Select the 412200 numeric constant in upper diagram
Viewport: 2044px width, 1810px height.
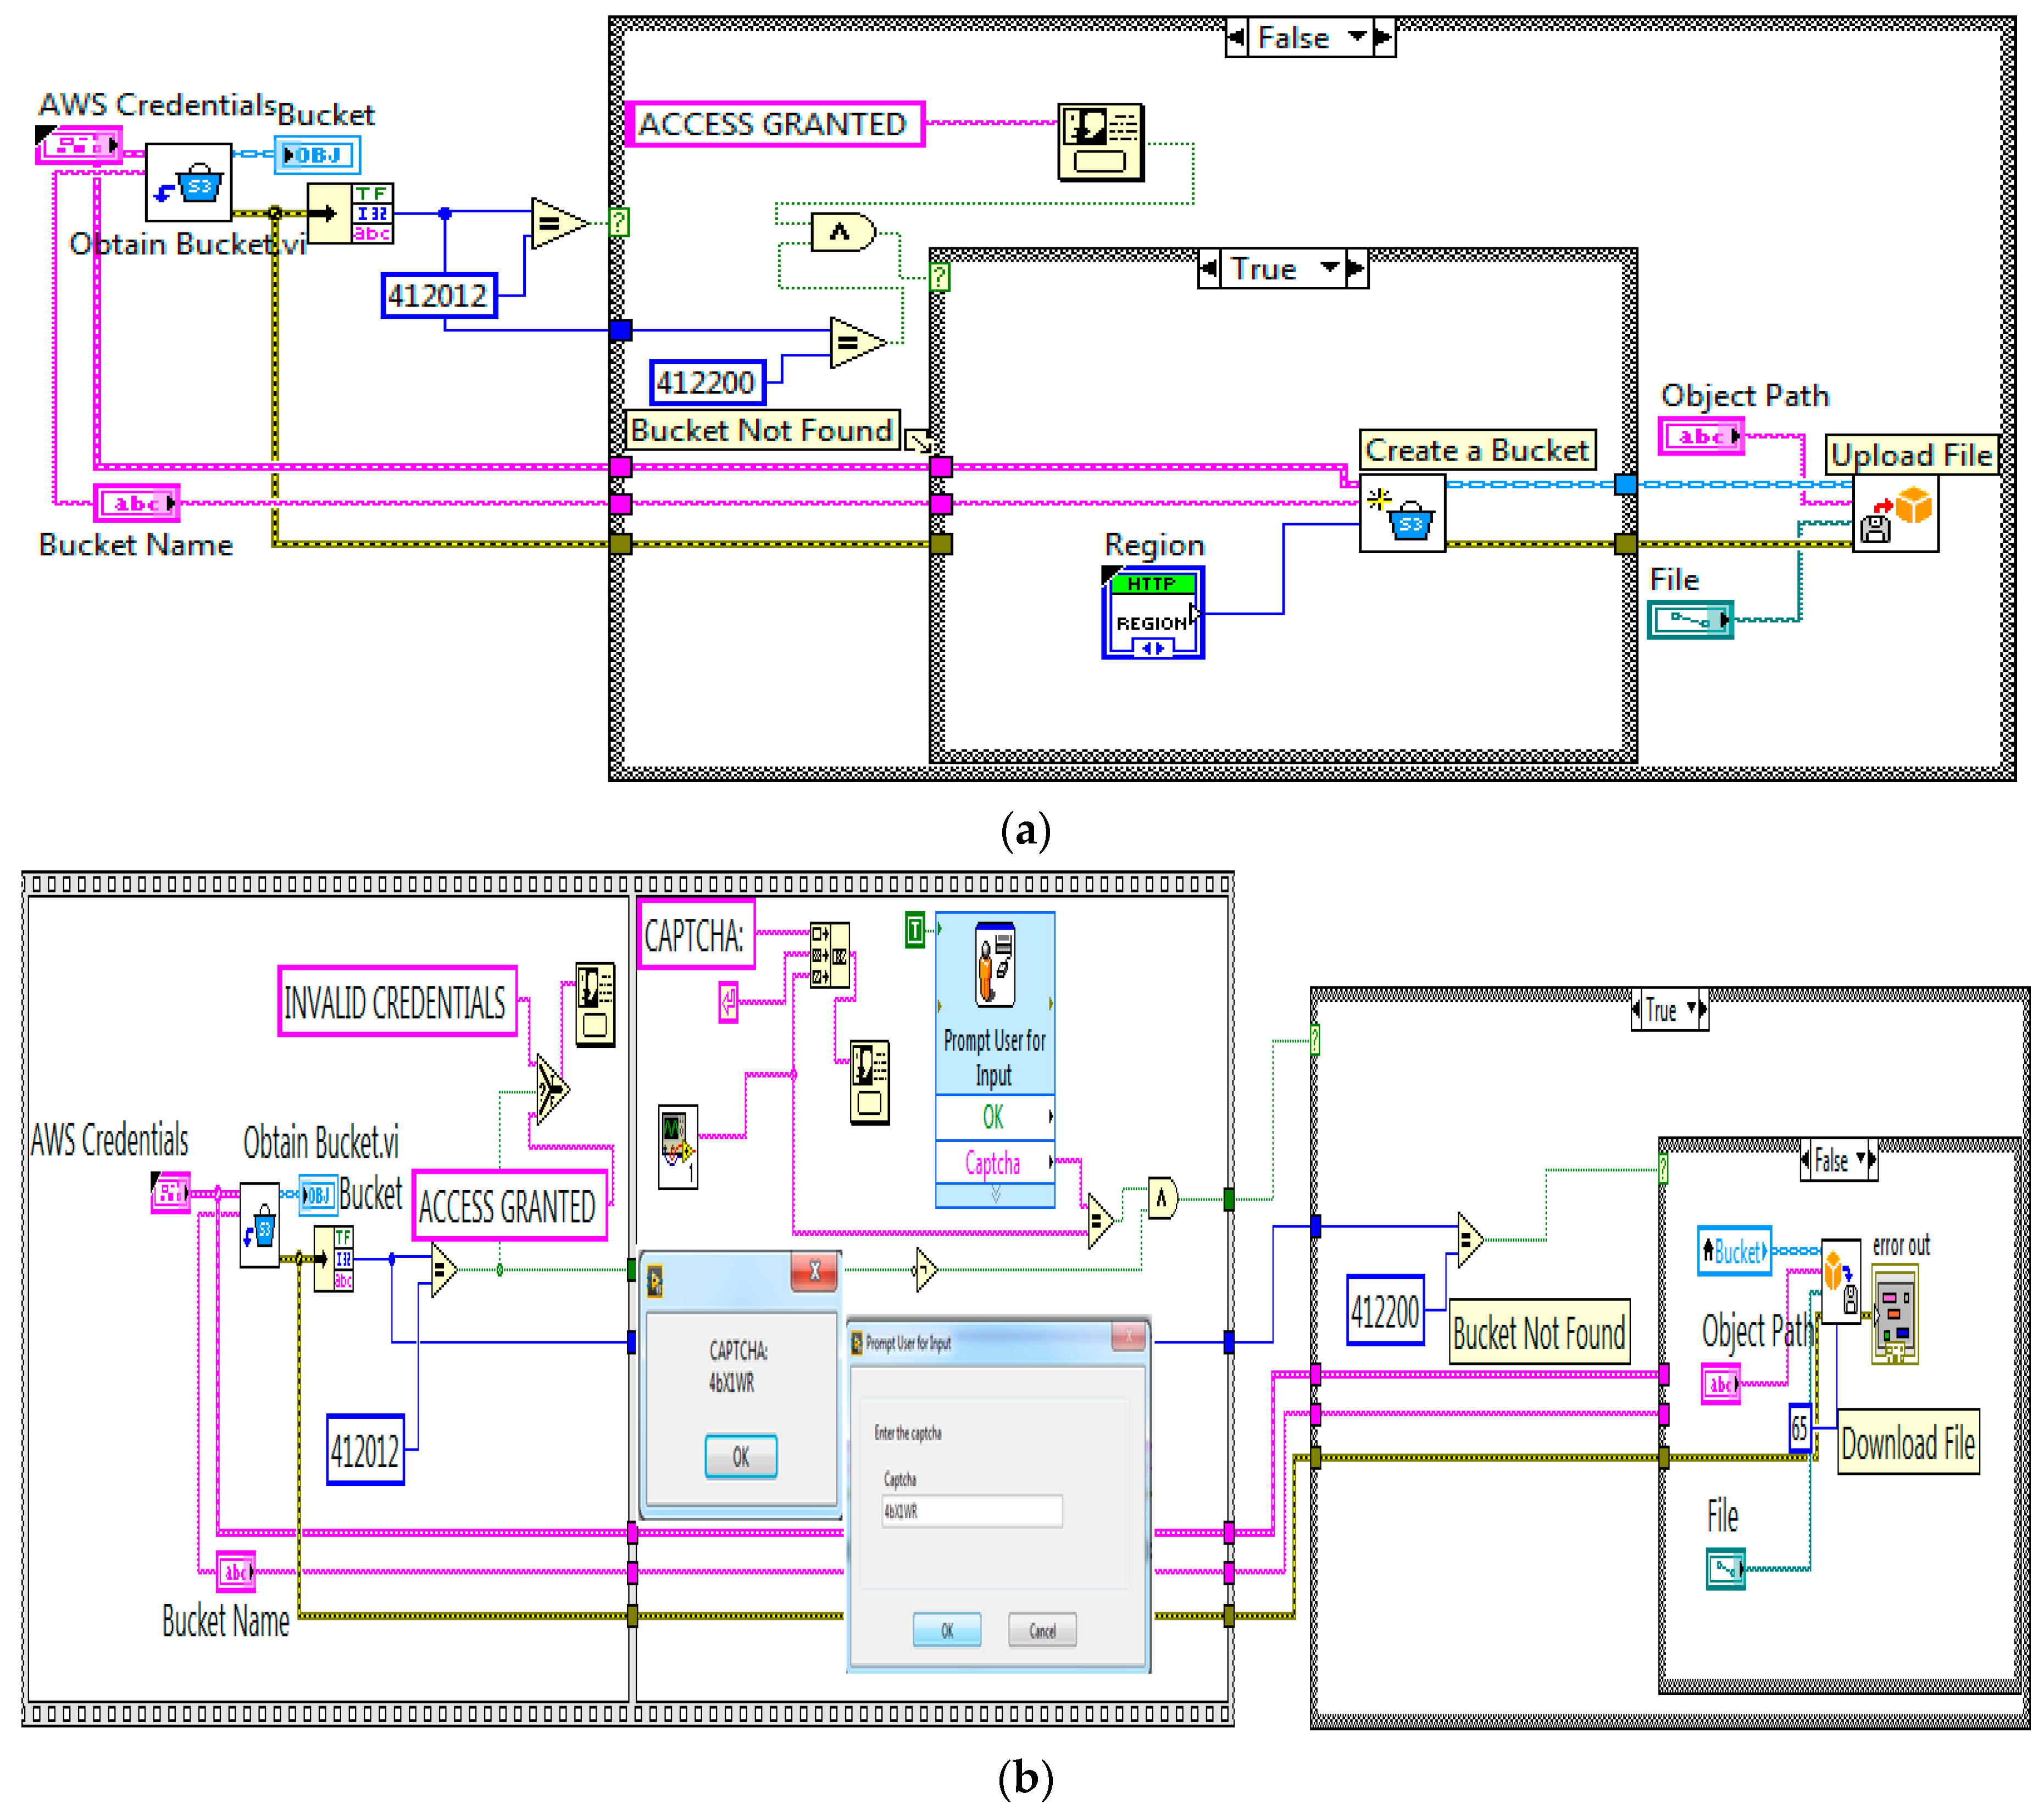[x=707, y=382]
